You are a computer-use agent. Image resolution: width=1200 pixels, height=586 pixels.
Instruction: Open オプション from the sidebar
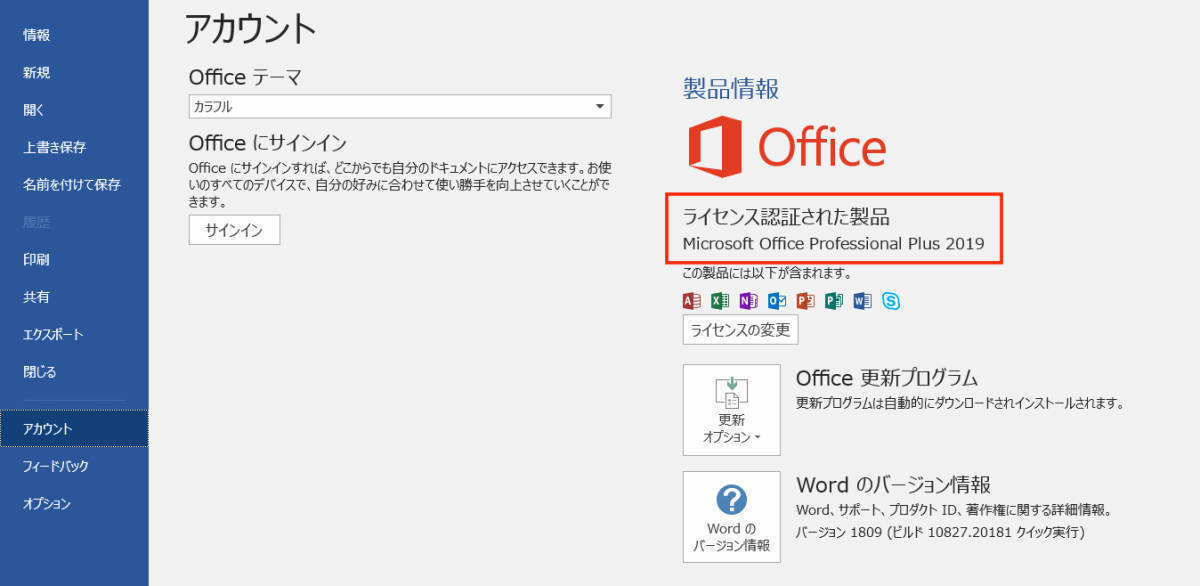[47, 503]
